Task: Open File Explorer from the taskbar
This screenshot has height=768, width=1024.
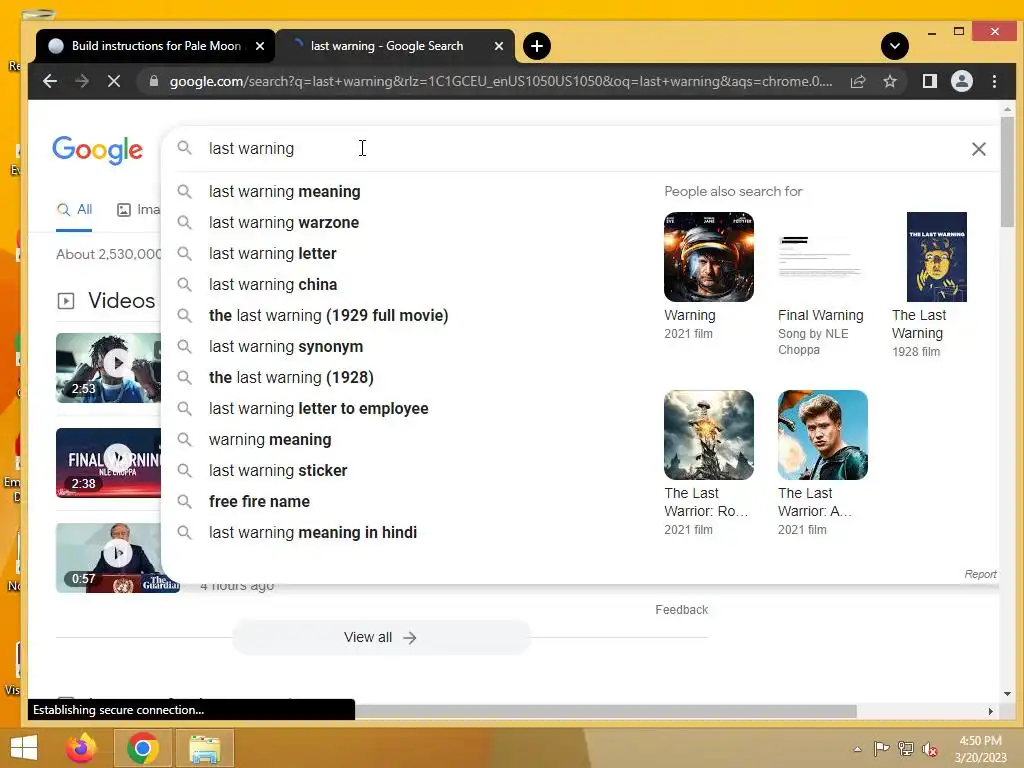Action: pos(204,748)
